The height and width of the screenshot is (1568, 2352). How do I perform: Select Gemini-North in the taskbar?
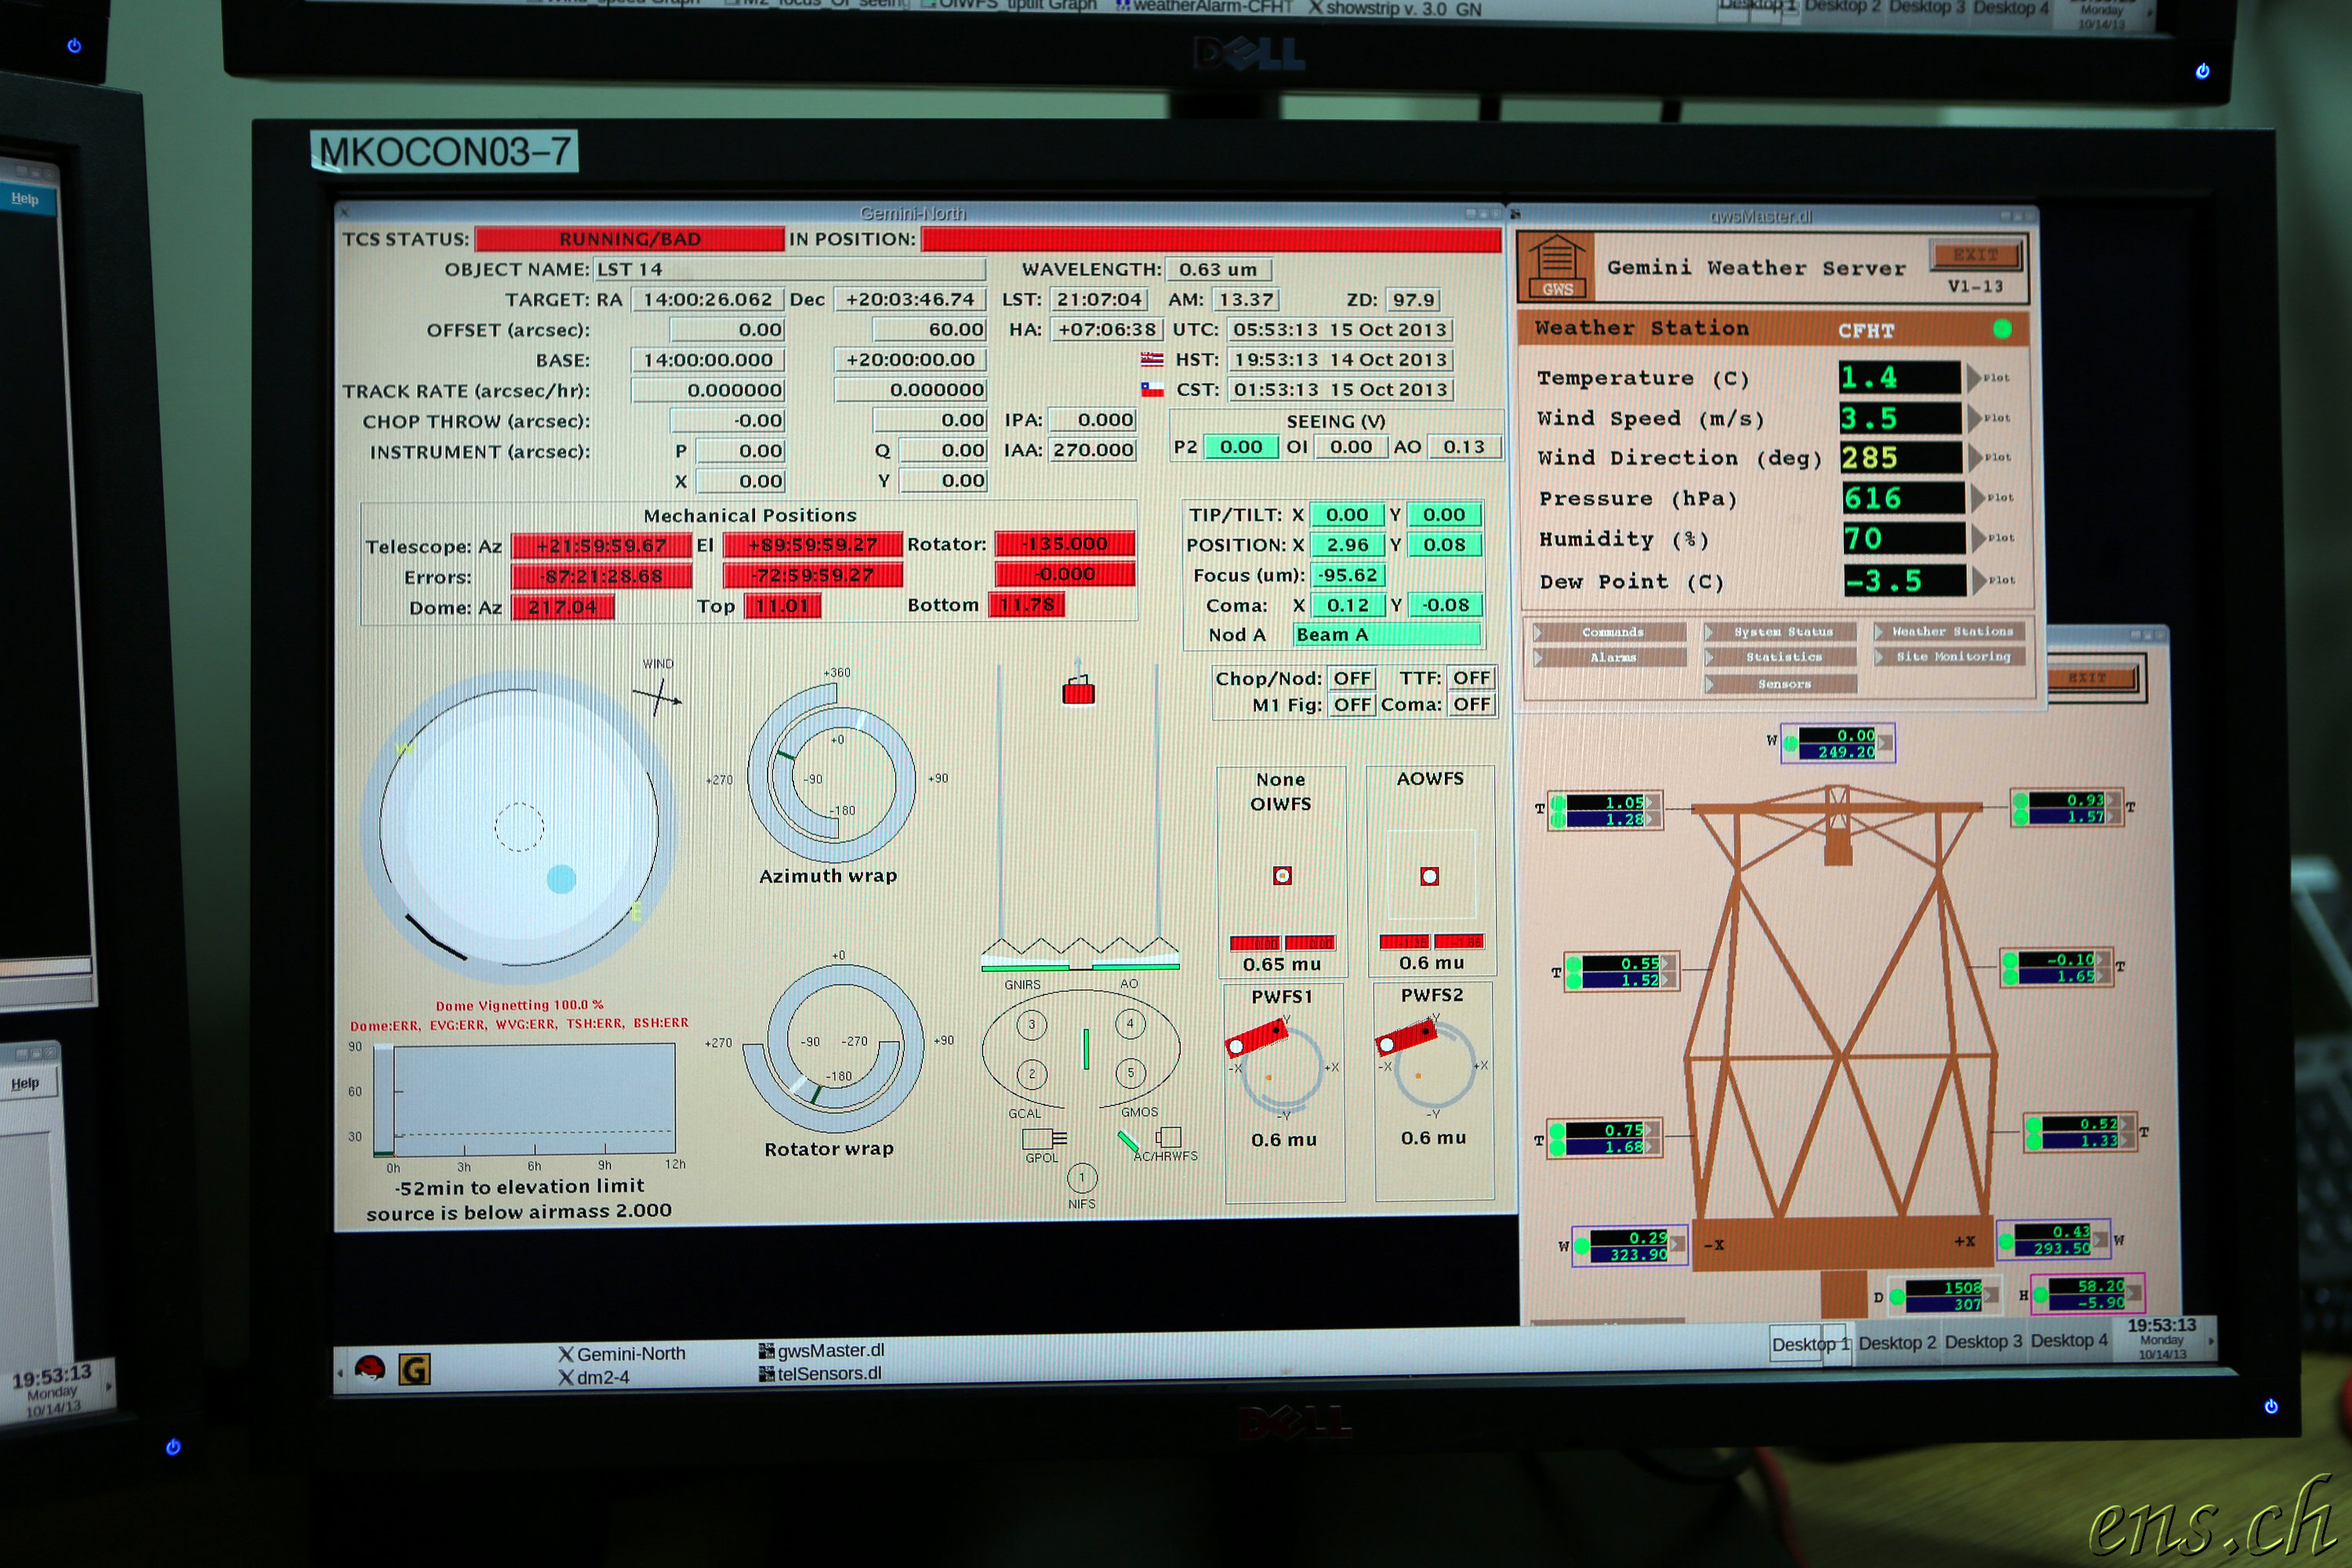point(622,1354)
